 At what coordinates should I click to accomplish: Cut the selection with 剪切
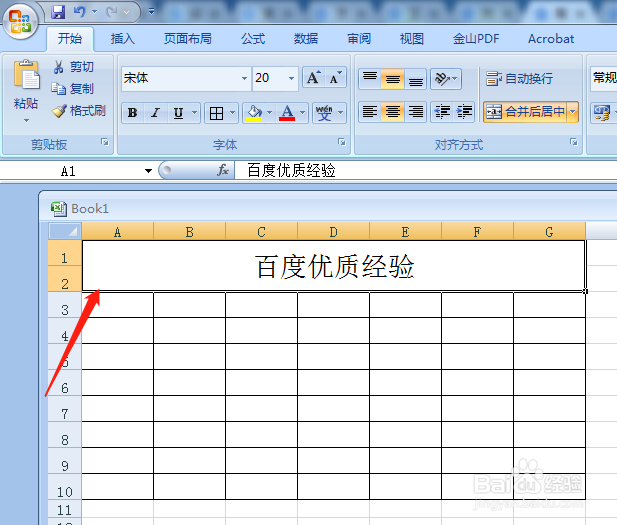pos(74,67)
